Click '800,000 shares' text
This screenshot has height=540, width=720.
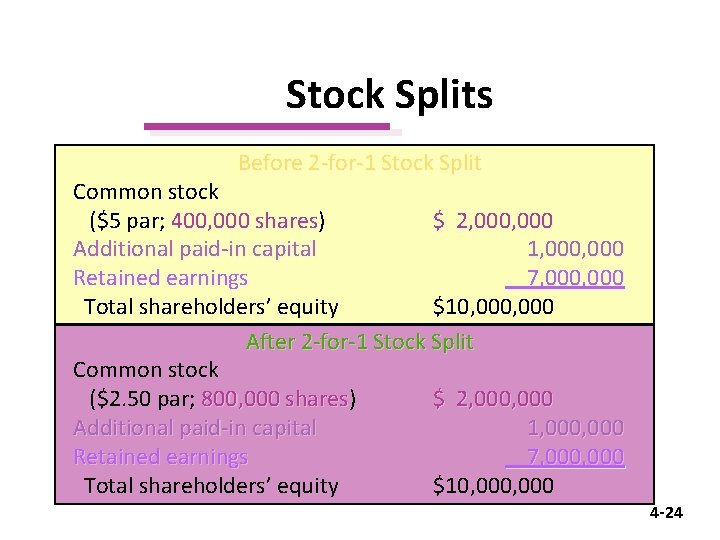(275, 399)
